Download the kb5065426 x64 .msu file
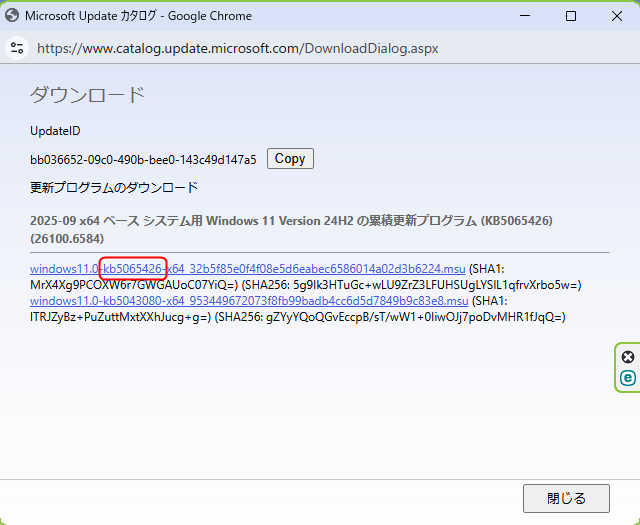Image resolution: width=640 pixels, height=525 pixels. tap(247, 269)
